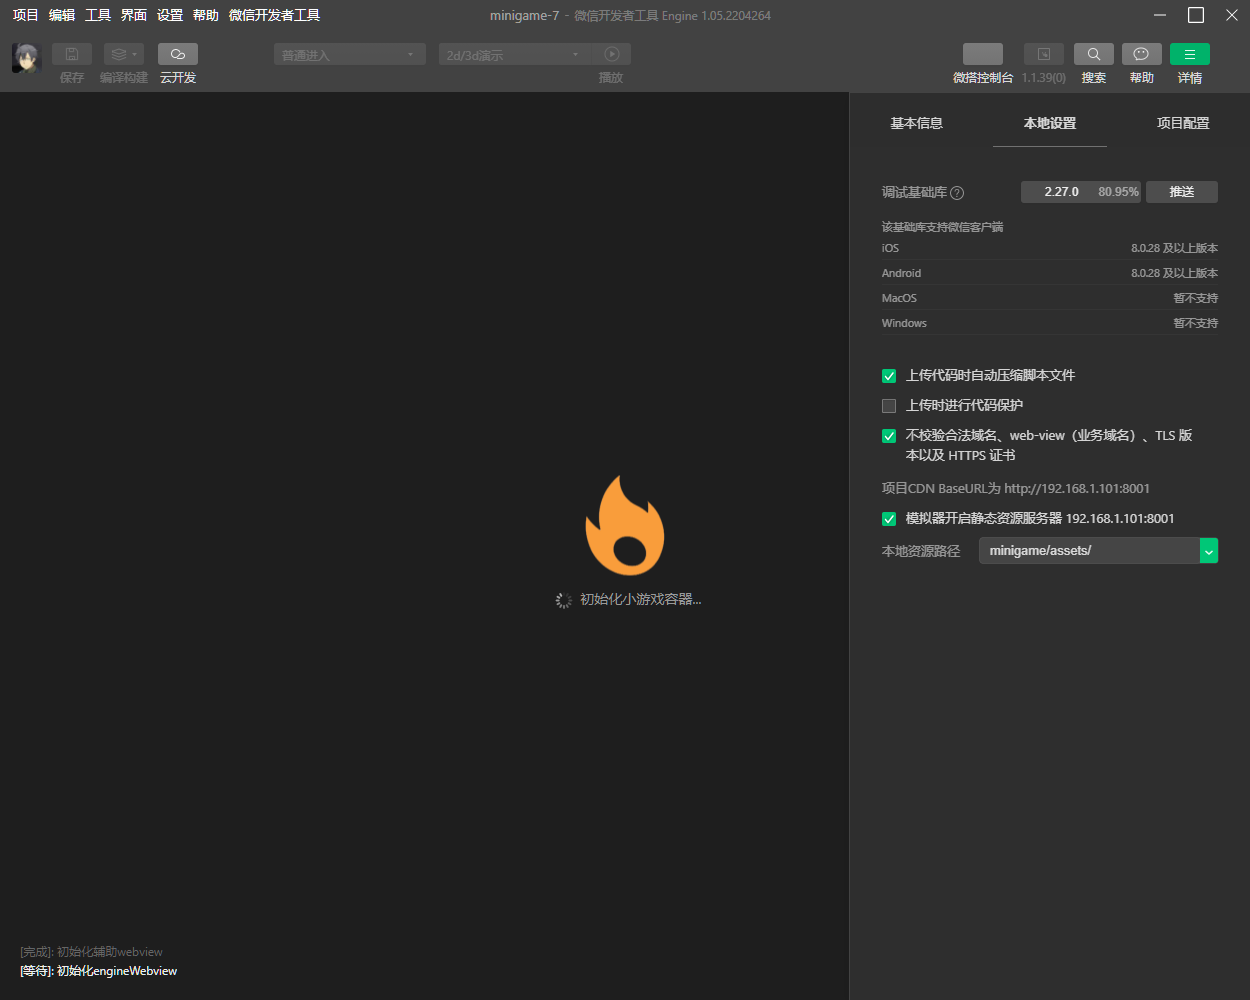The image size is (1250, 1000).
Task: Click help icon beside 调试基础库
Action: pos(957,193)
